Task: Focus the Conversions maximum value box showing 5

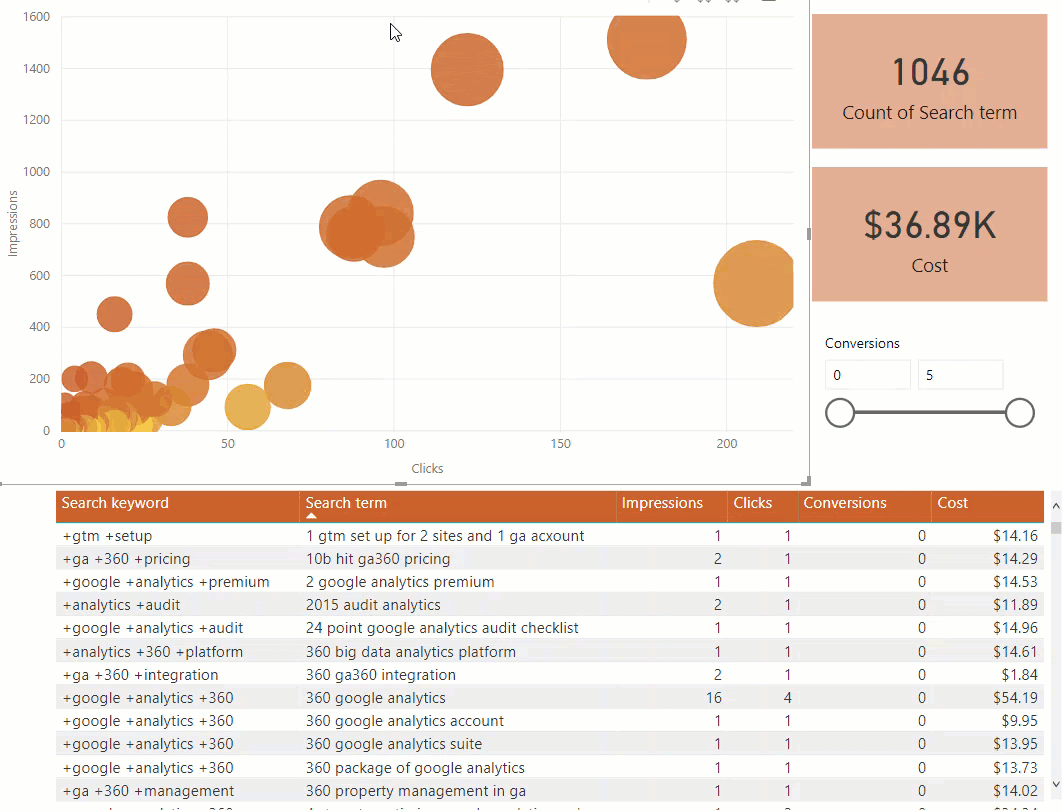Action: tap(959, 375)
